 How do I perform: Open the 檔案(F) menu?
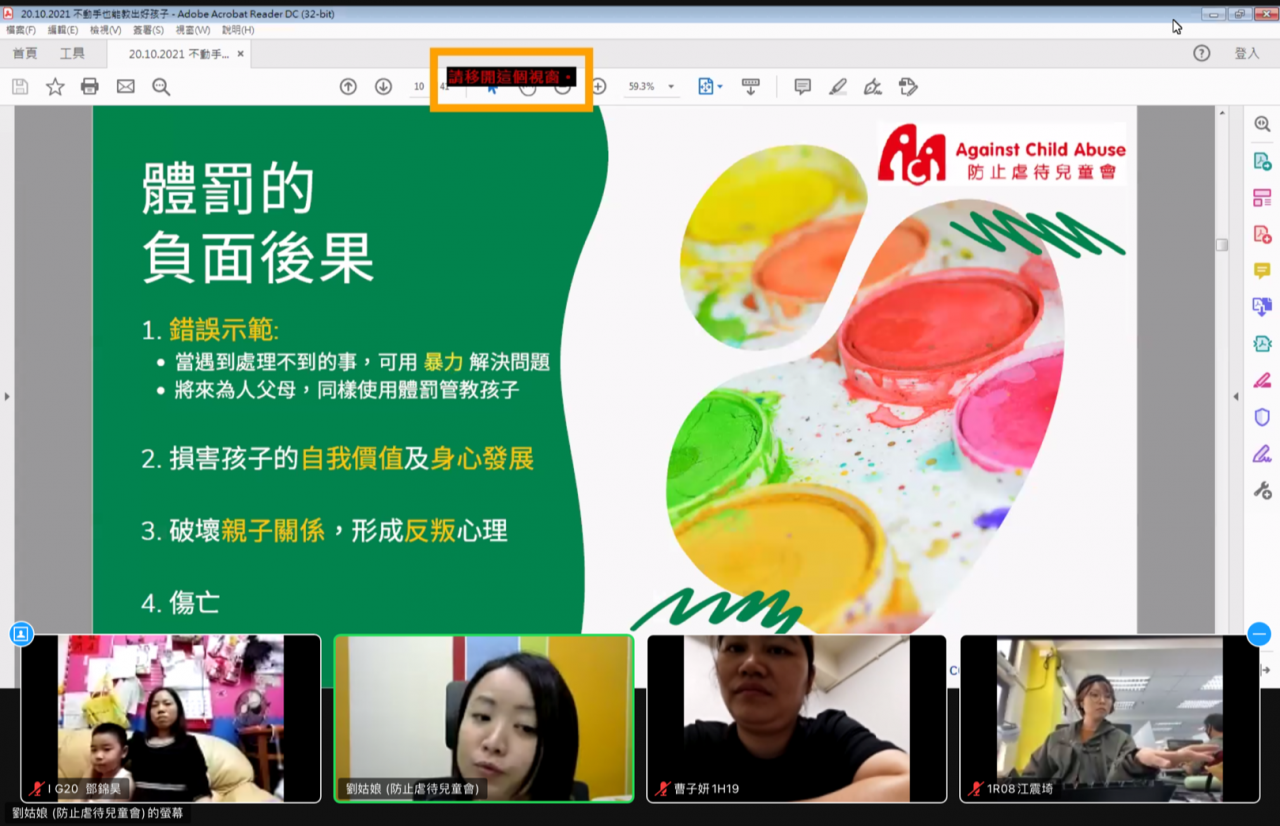[x=21, y=31]
